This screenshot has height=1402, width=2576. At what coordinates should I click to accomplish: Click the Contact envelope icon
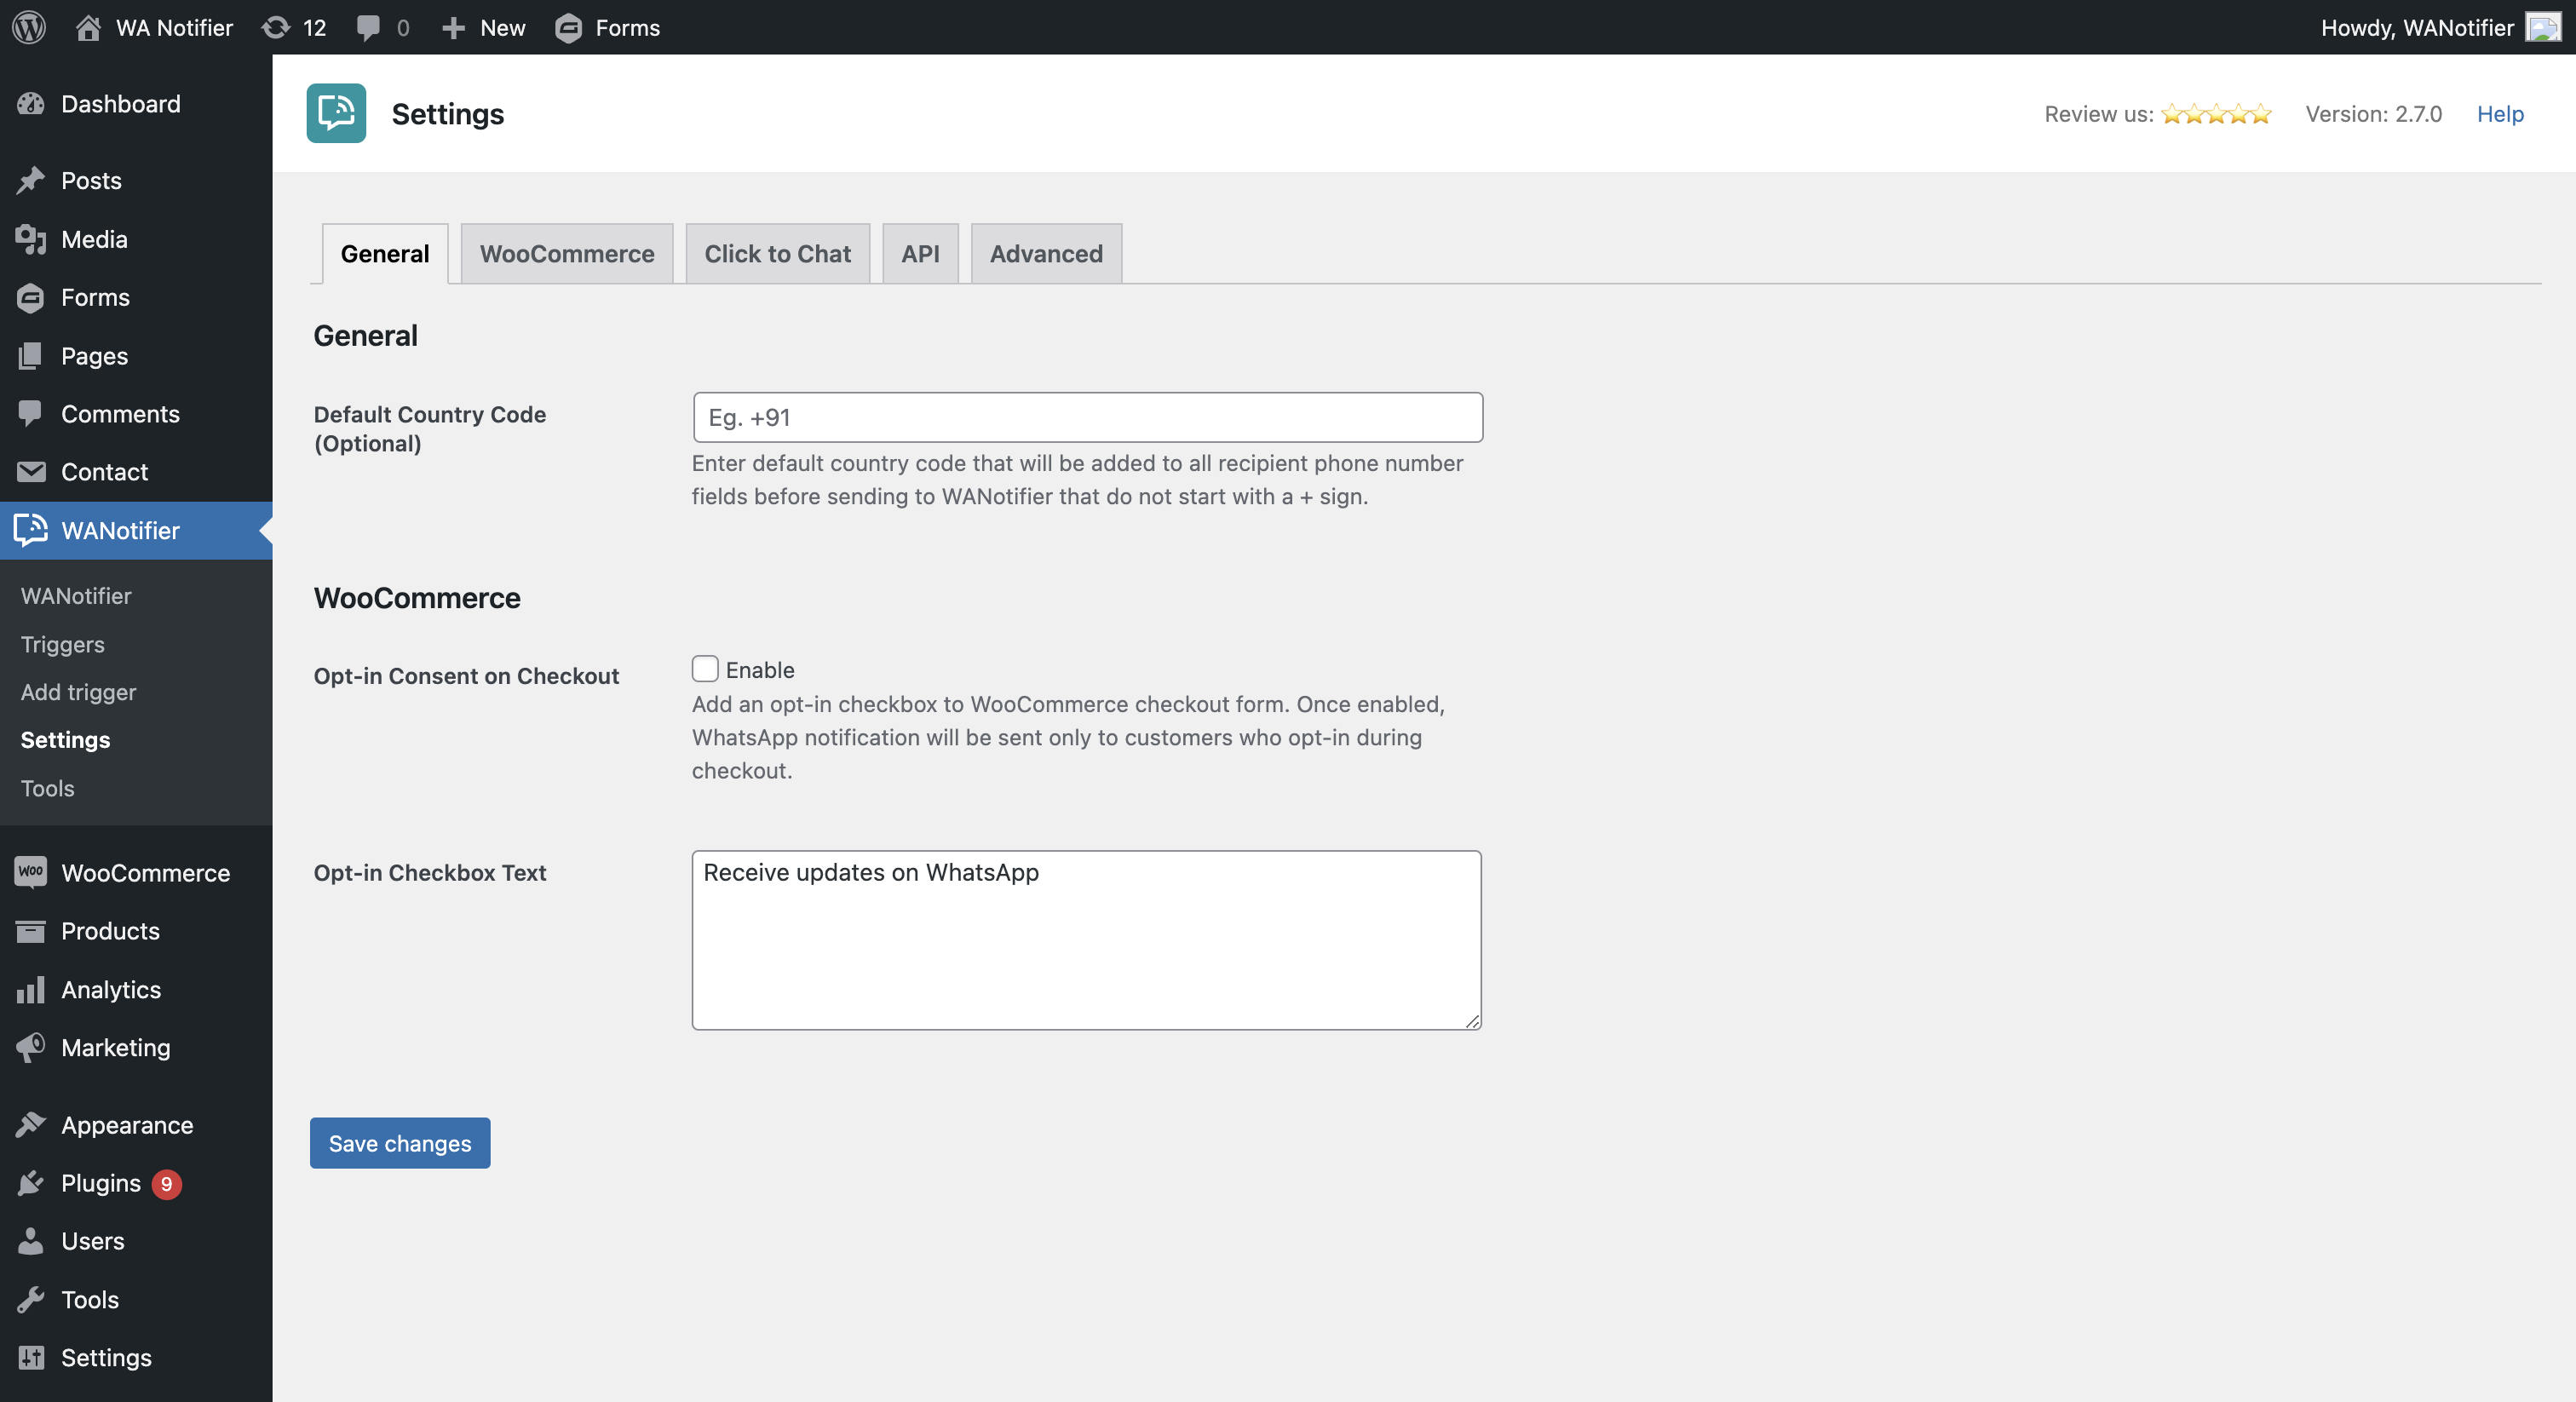(x=31, y=471)
